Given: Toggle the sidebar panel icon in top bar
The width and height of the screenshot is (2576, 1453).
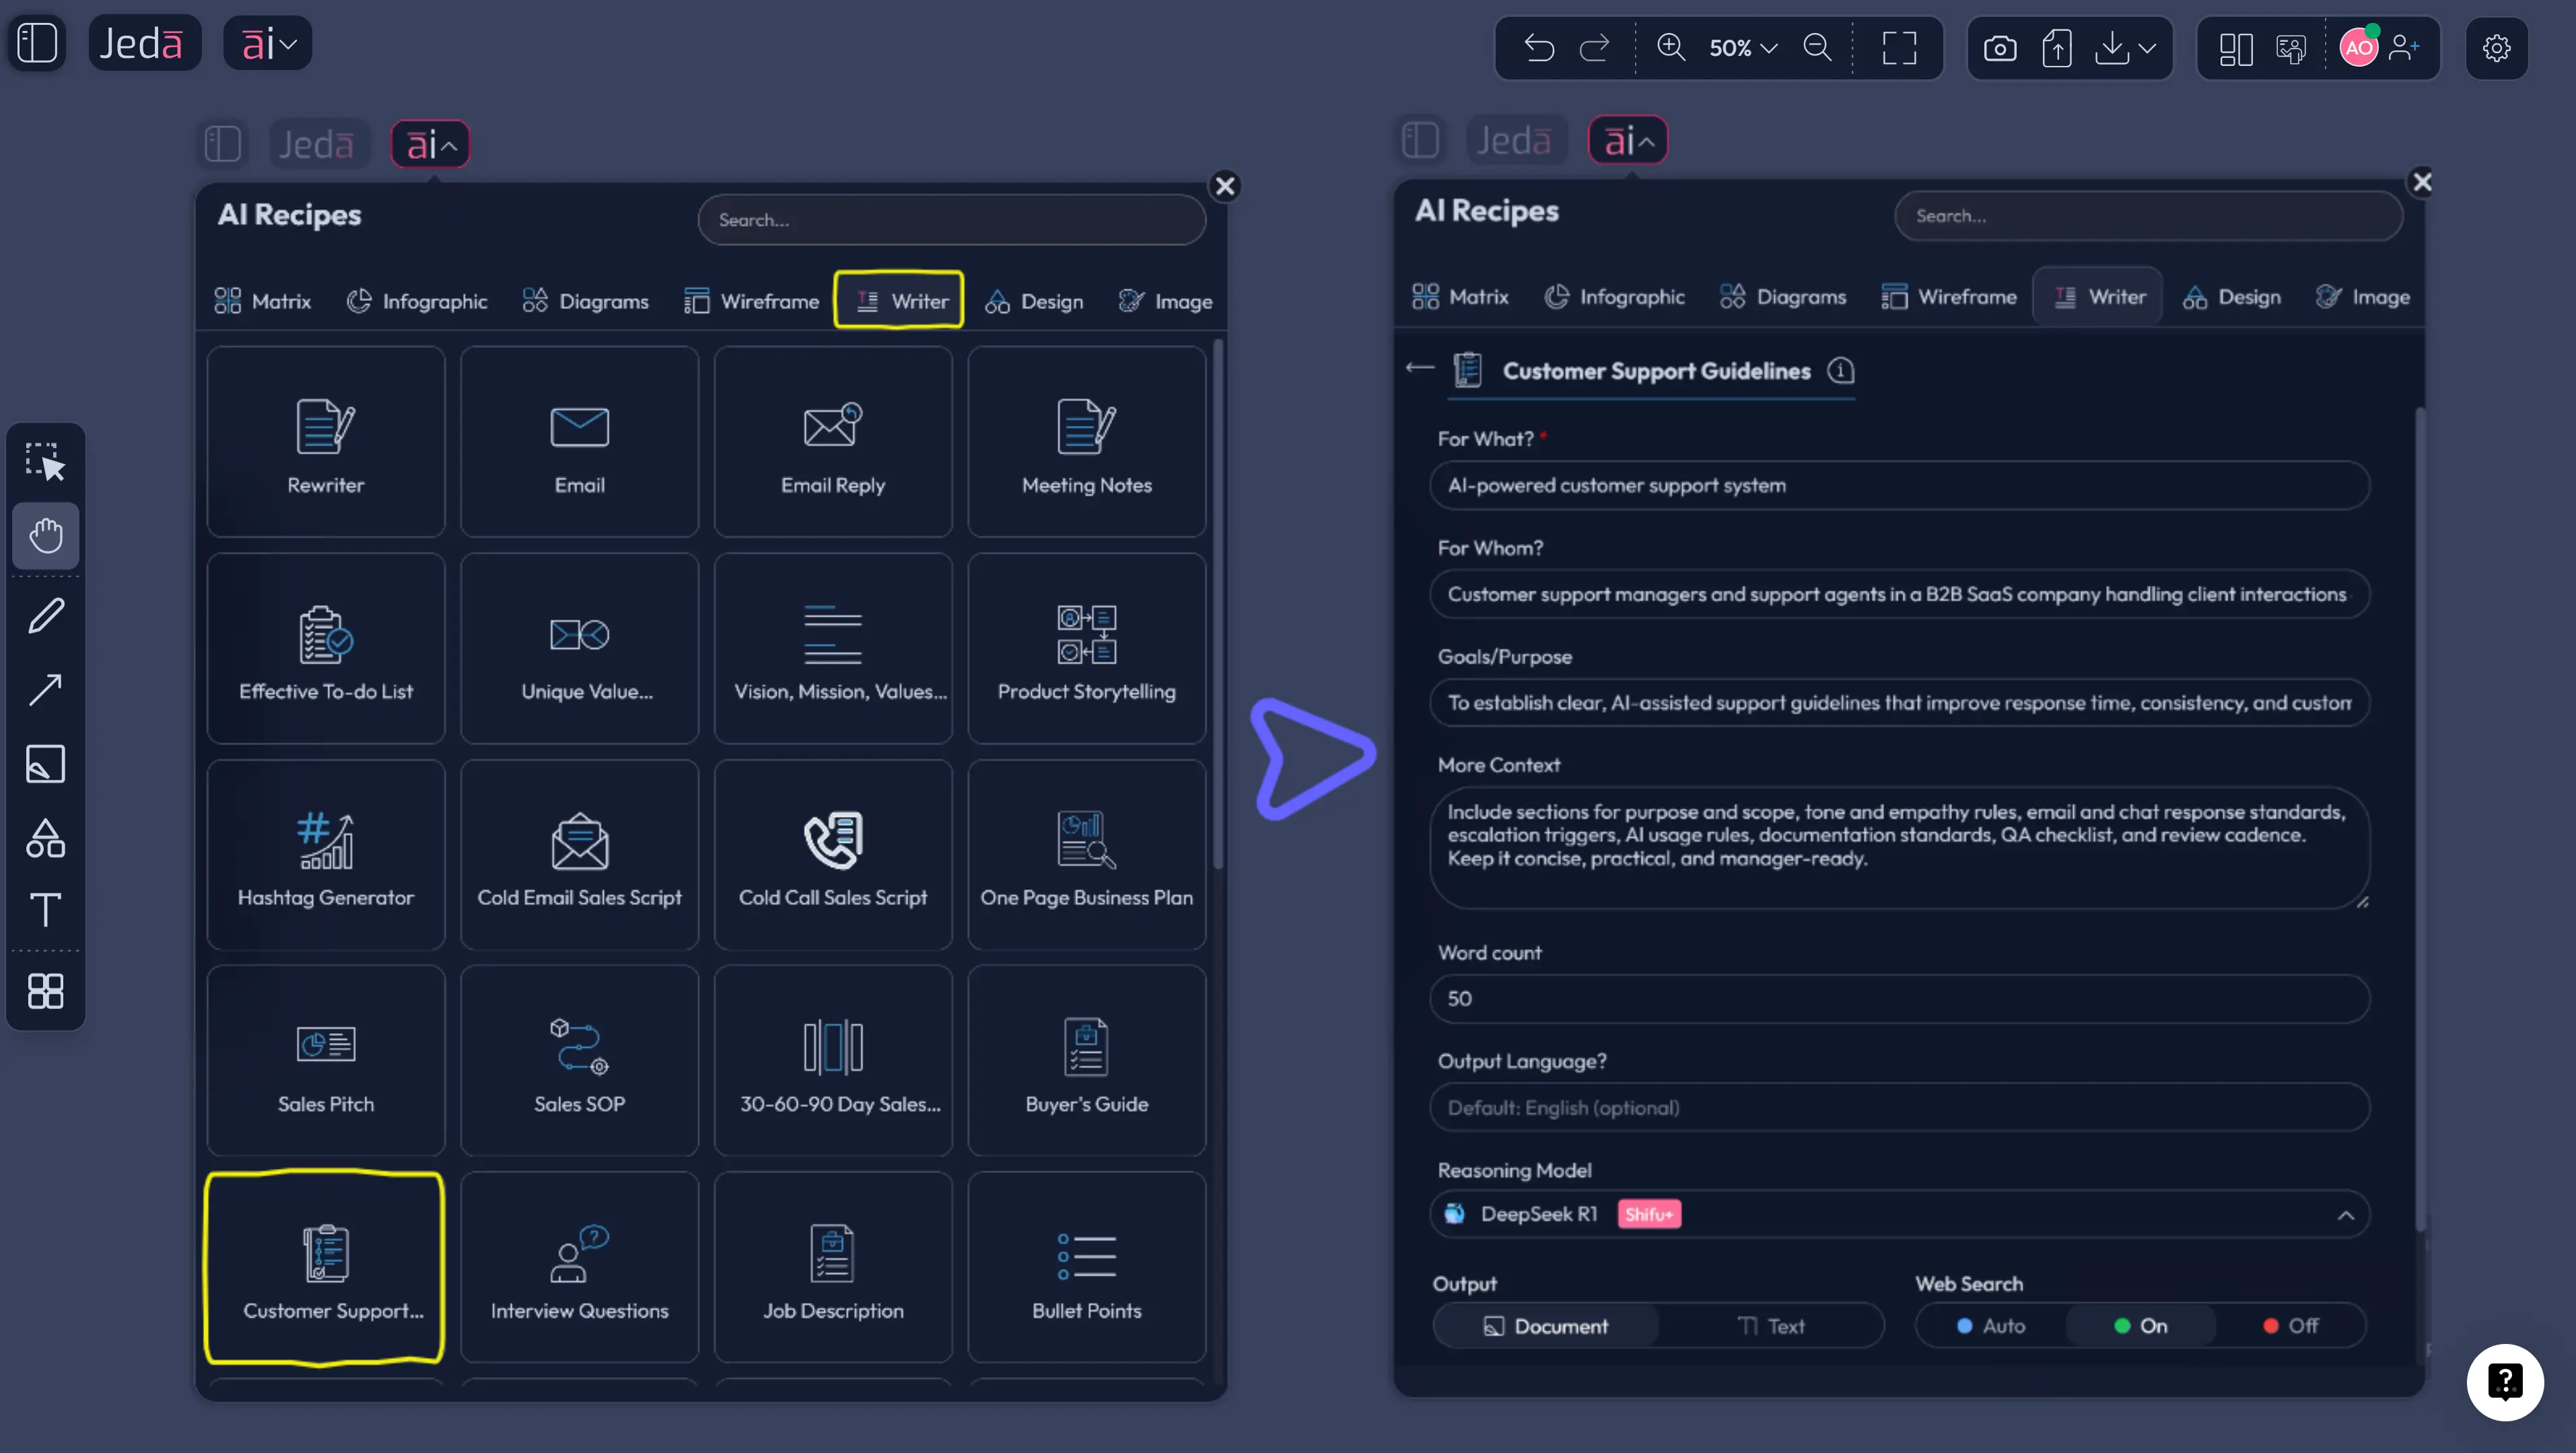Looking at the screenshot, I should point(37,44).
